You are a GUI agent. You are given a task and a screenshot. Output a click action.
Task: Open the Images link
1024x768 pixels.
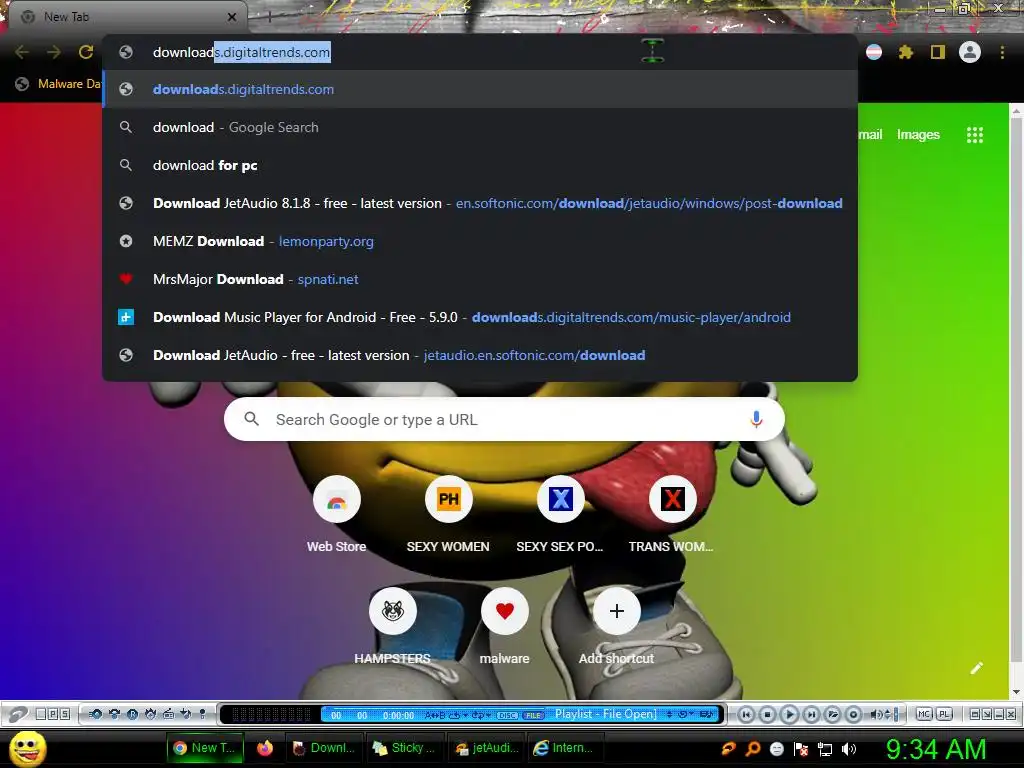coord(918,135)
